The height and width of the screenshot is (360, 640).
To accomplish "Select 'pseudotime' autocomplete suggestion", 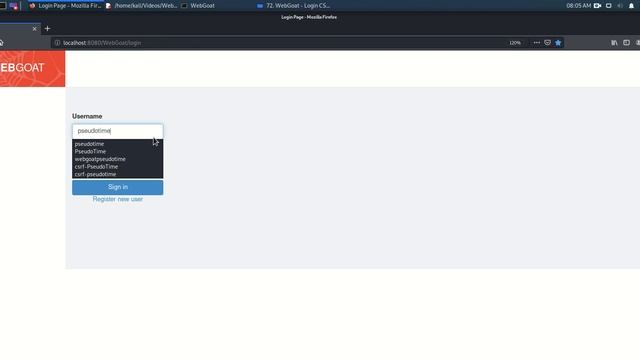I will [118, 144].
